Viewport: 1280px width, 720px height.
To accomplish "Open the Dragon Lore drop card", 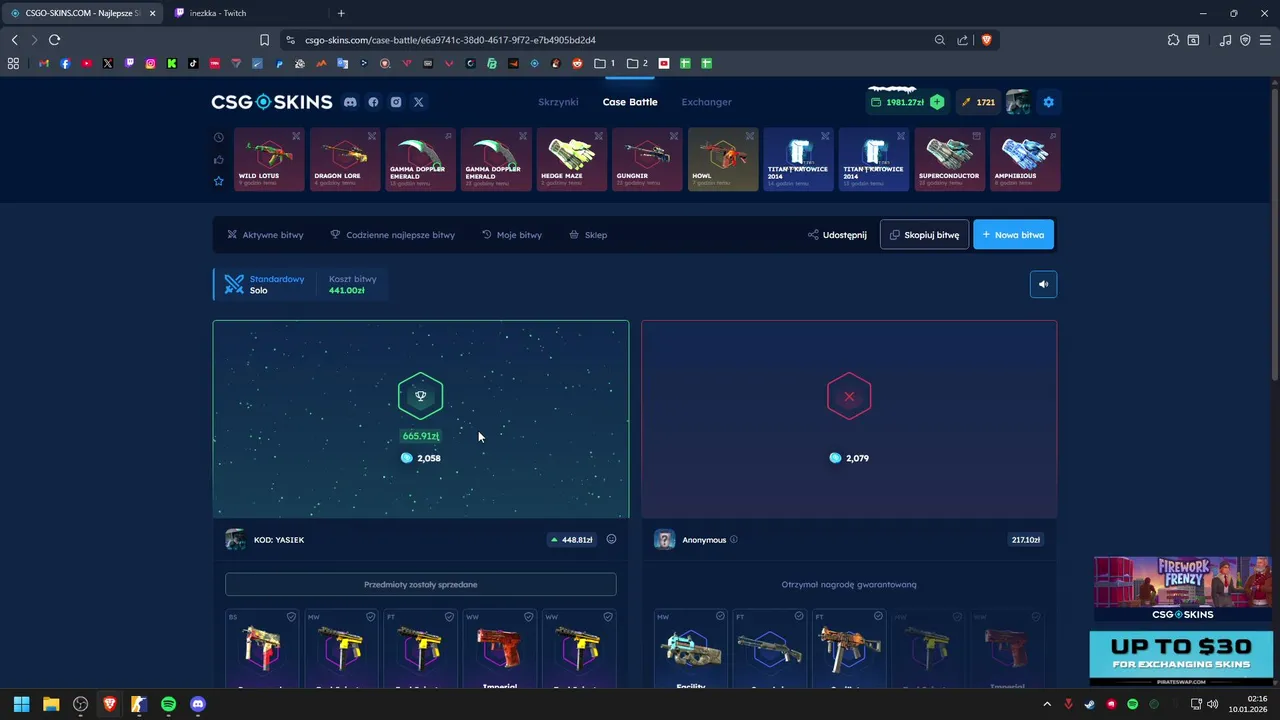I will [x=344, y=159].
